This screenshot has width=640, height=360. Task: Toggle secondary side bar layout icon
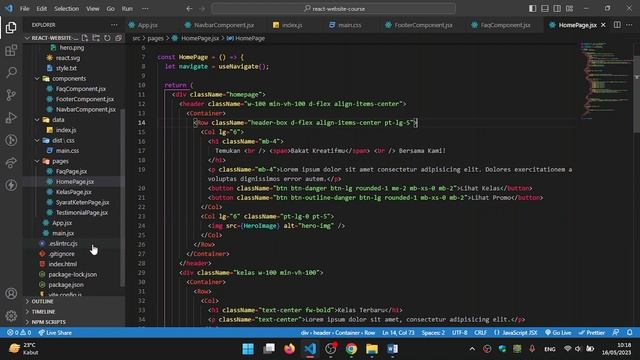pyautogui.click(x=557, y=9)
